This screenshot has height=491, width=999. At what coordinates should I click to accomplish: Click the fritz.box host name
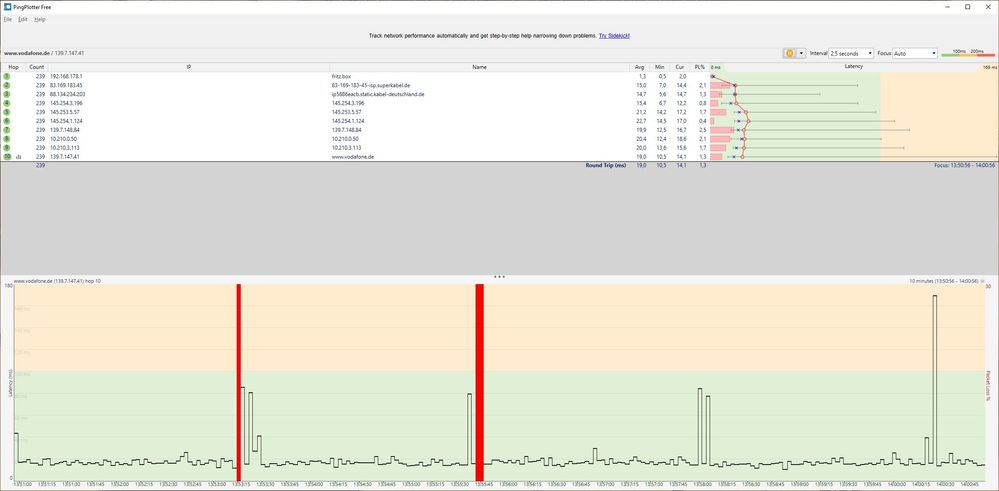coord(341,76)
